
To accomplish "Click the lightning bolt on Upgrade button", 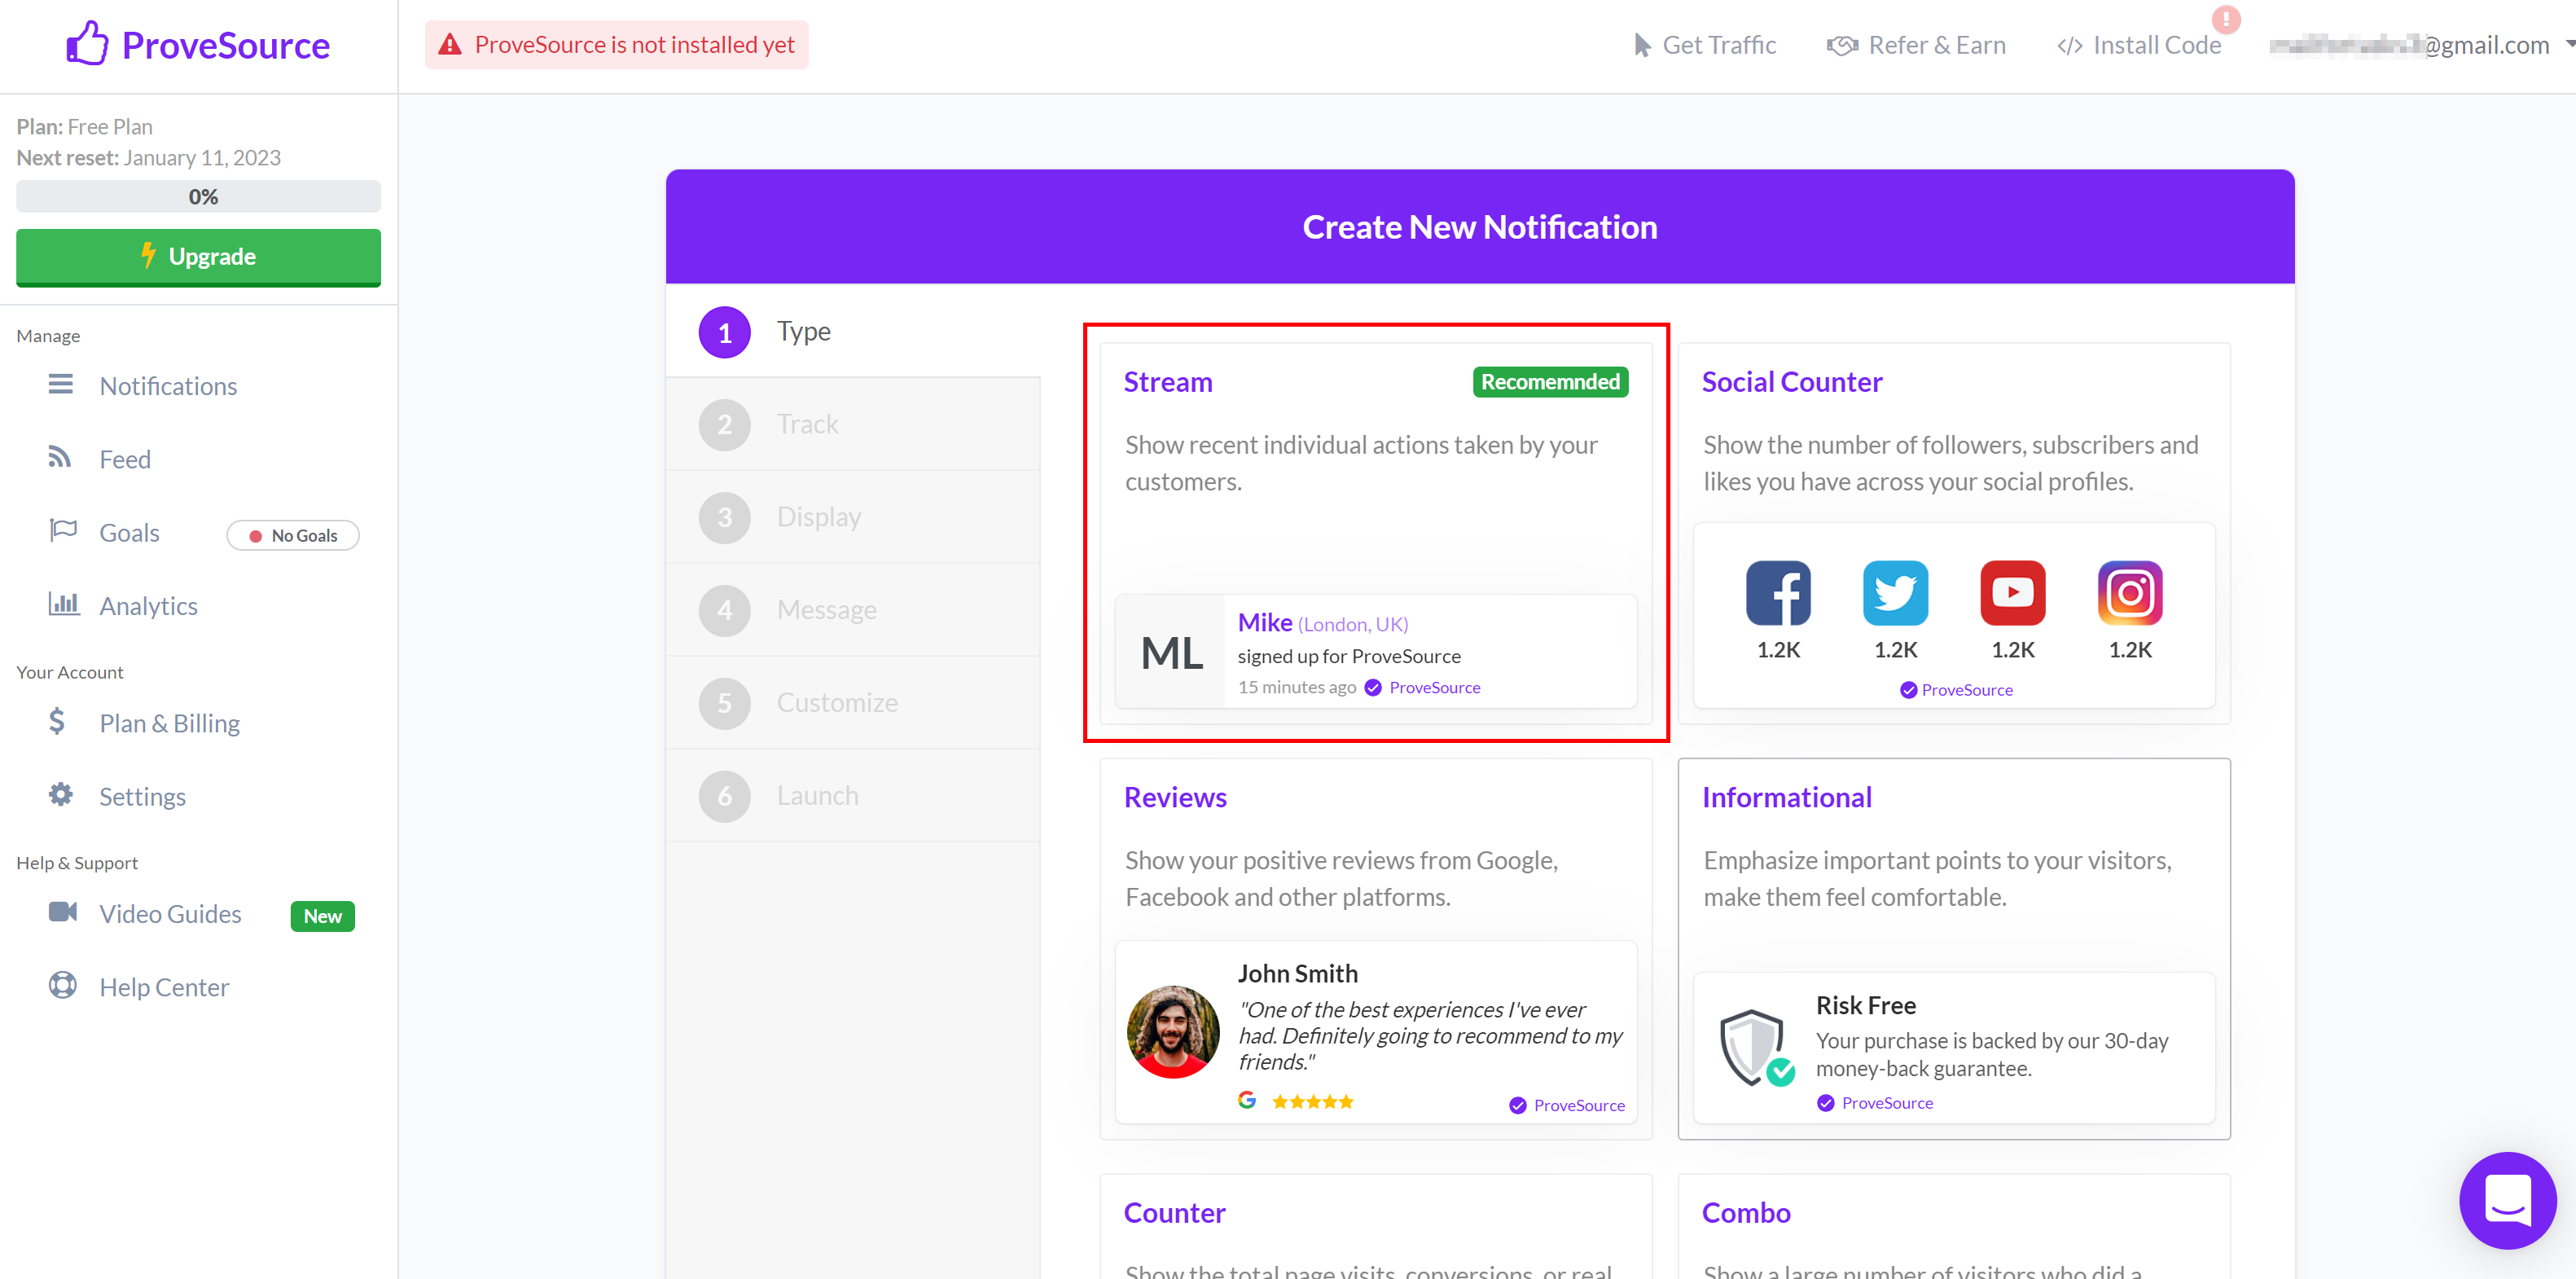I will 148,255.
